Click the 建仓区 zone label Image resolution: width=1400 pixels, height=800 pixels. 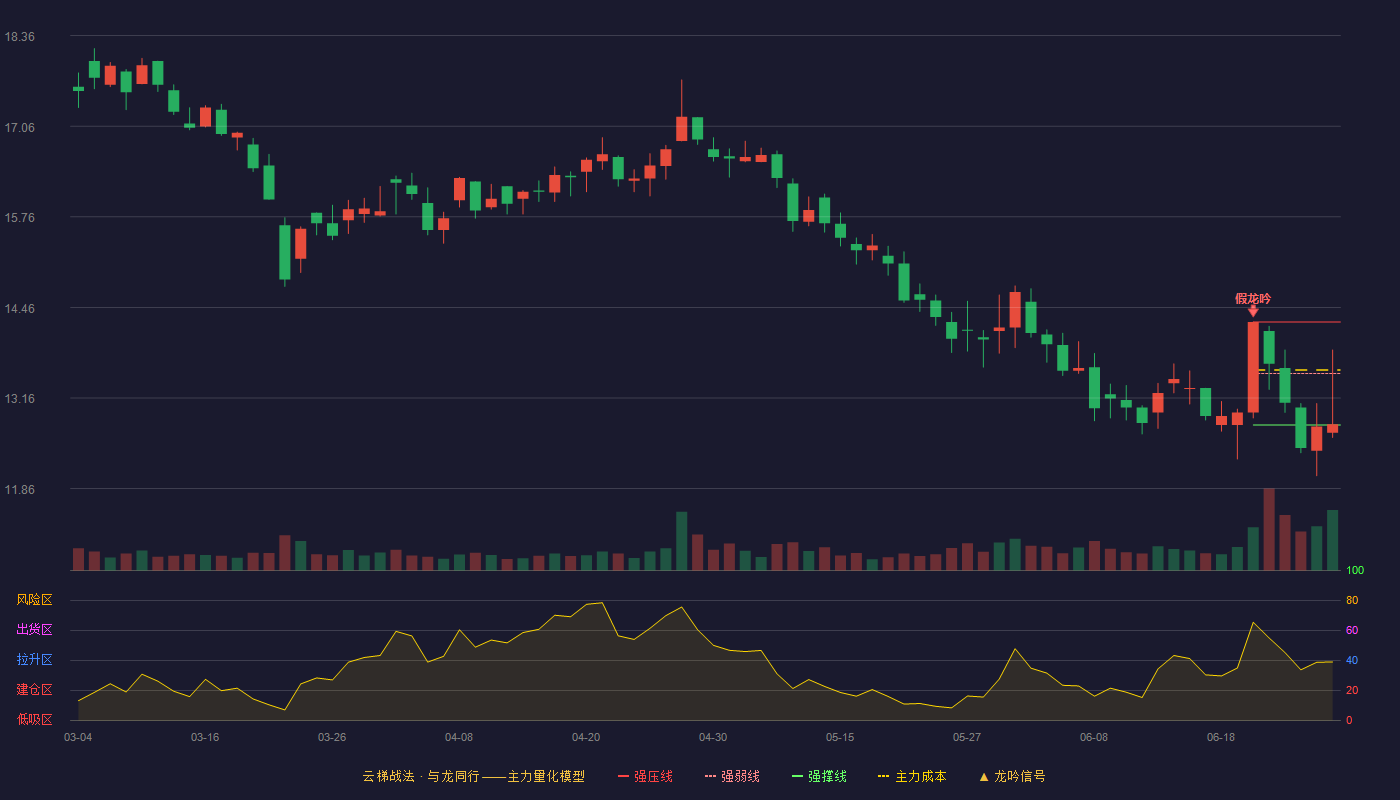click(x=34, y=690)
